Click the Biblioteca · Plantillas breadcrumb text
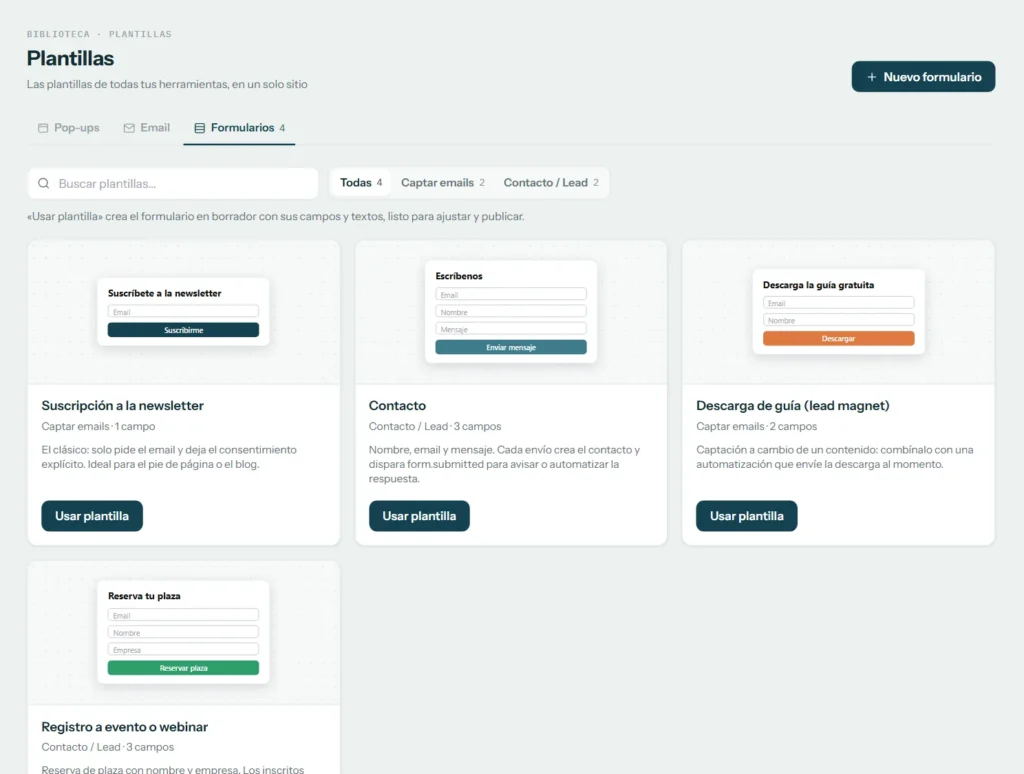The width and height of the screenshot is (1024, 774). tap(99, 34)
